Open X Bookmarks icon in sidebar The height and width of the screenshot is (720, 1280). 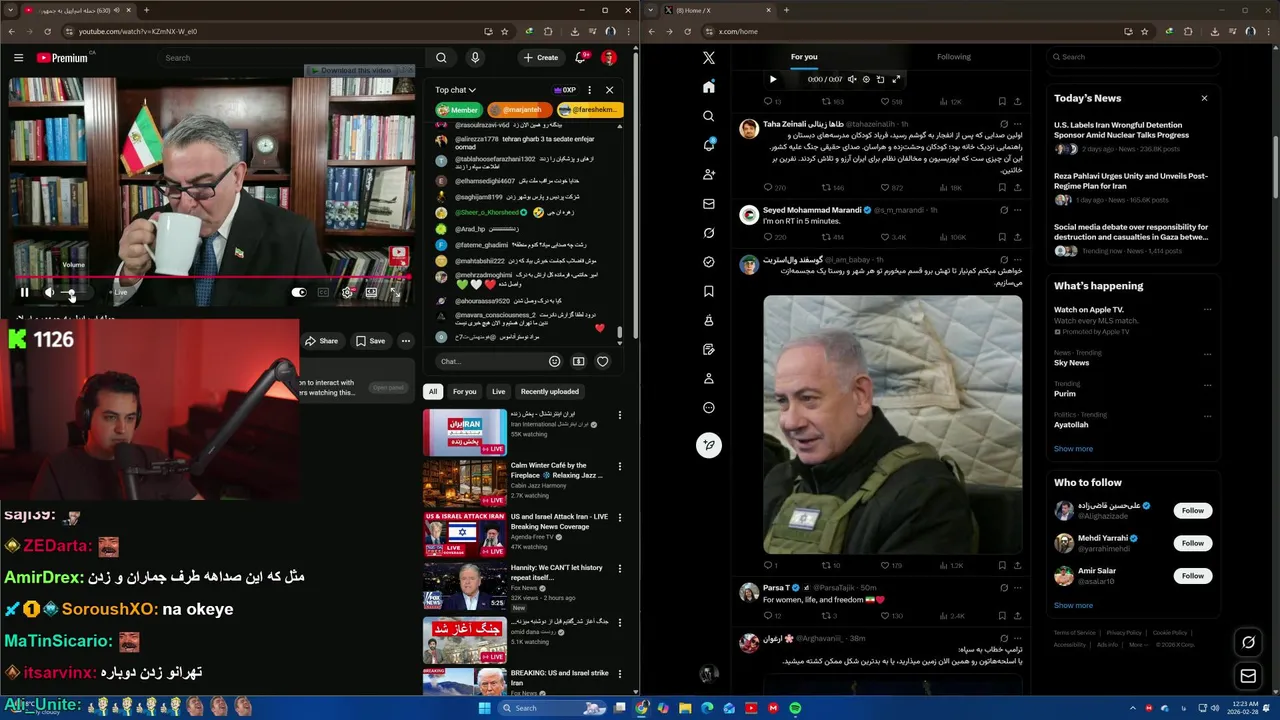tap(709, 291)
